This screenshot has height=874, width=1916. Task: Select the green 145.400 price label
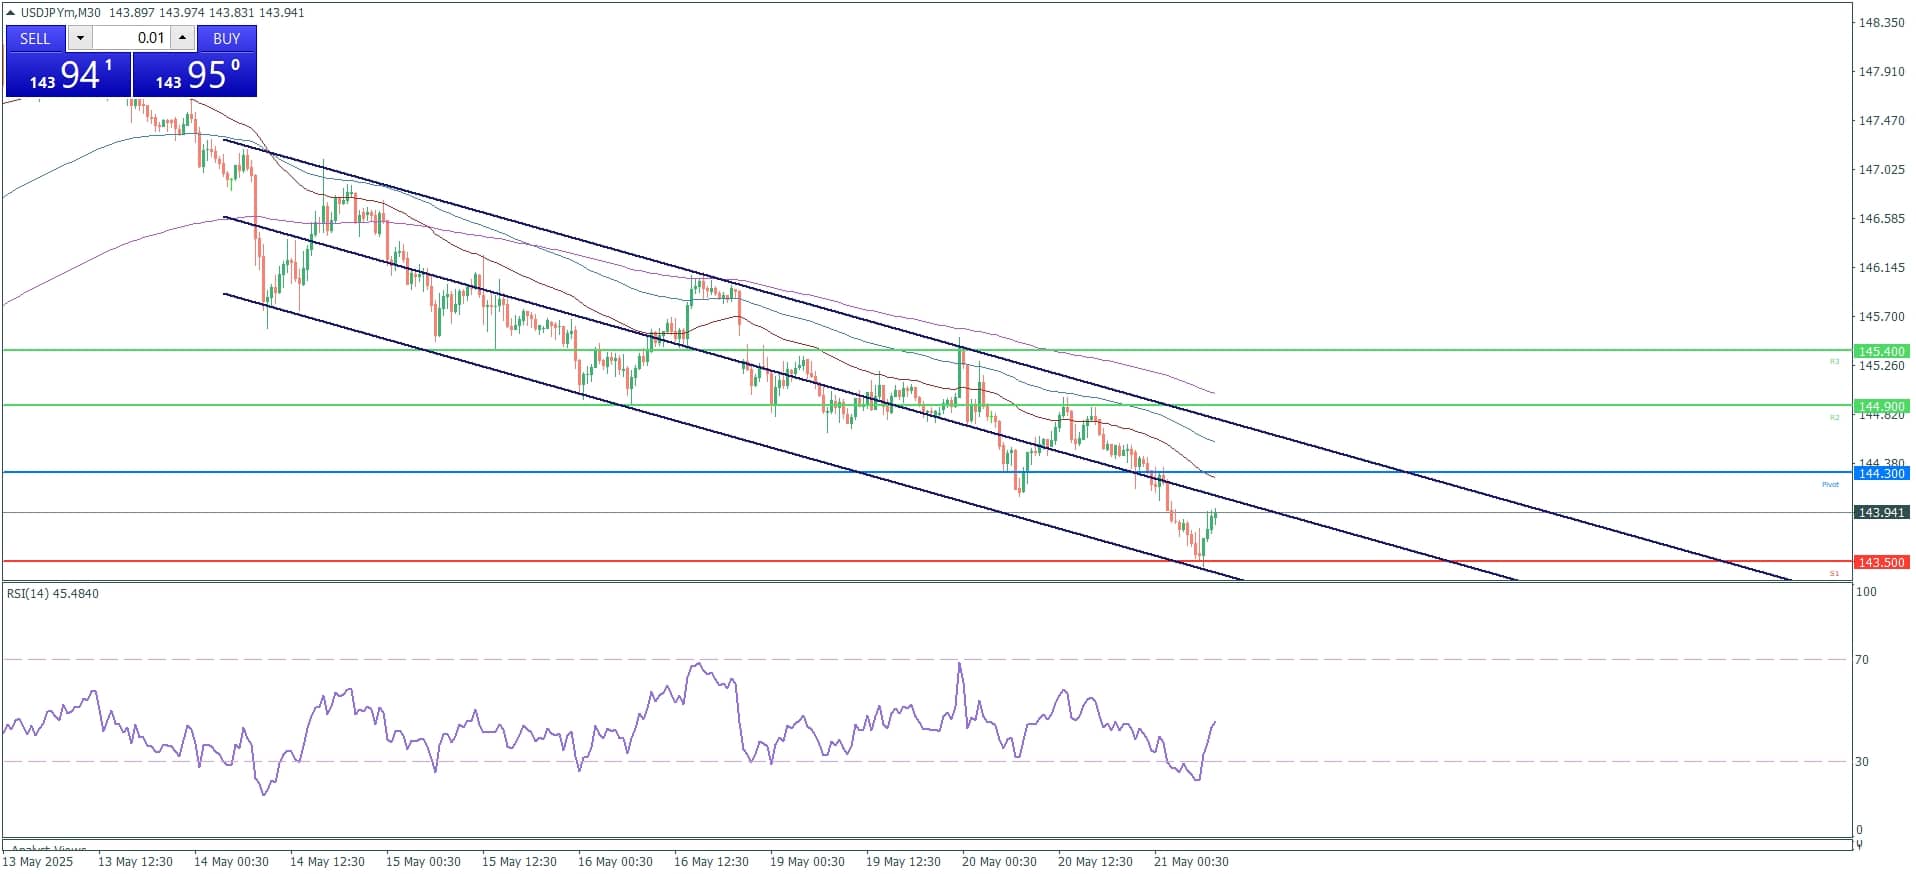1881,351
